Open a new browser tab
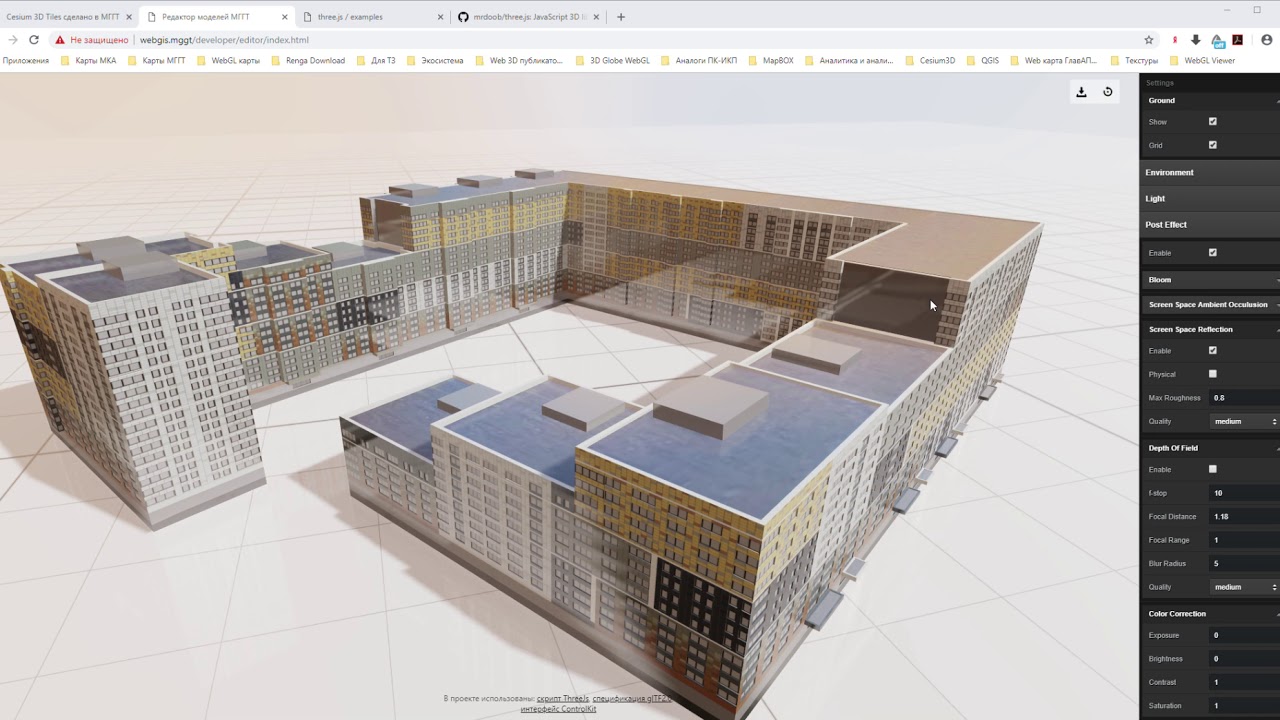1280x720 pixels. pyautogui.click(x=621, y=17)
